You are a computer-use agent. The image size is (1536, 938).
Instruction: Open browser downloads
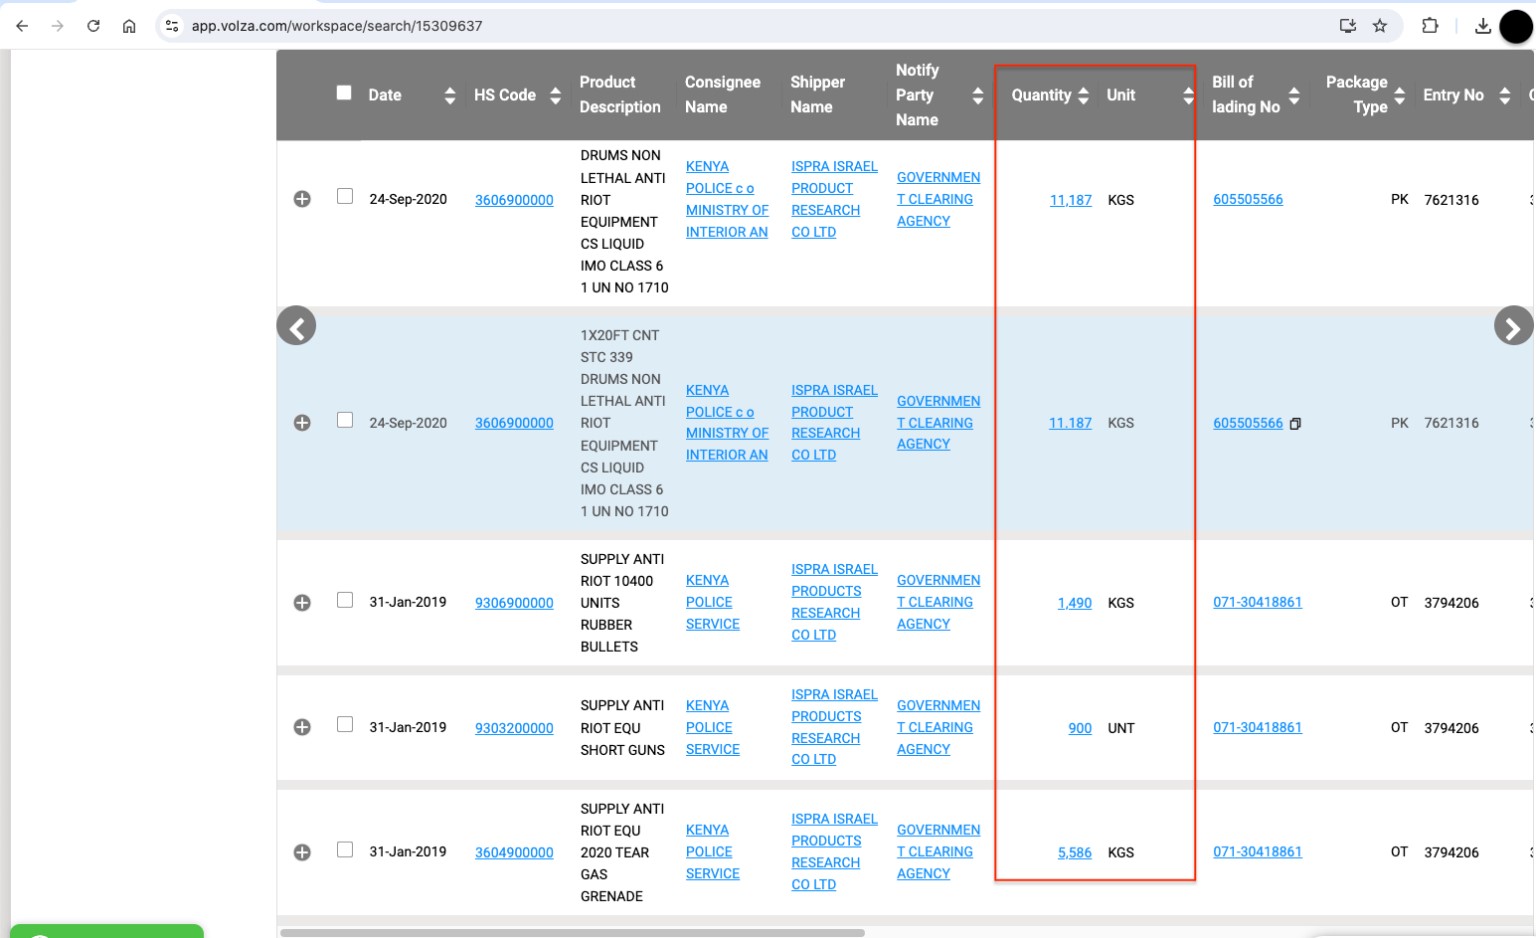coord(1483,26)
